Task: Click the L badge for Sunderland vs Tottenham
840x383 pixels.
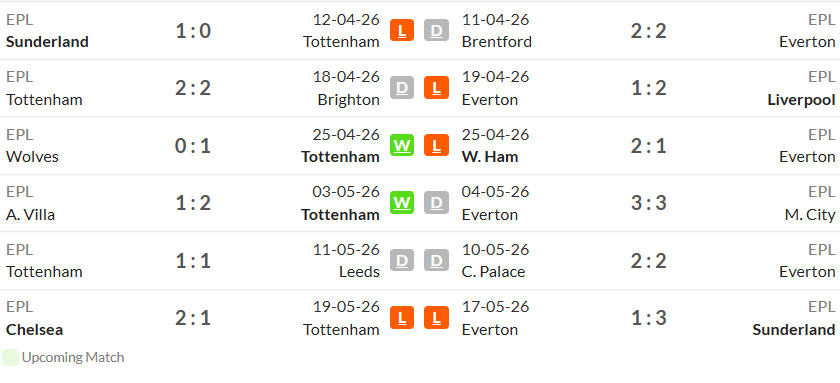Action: 402,30
